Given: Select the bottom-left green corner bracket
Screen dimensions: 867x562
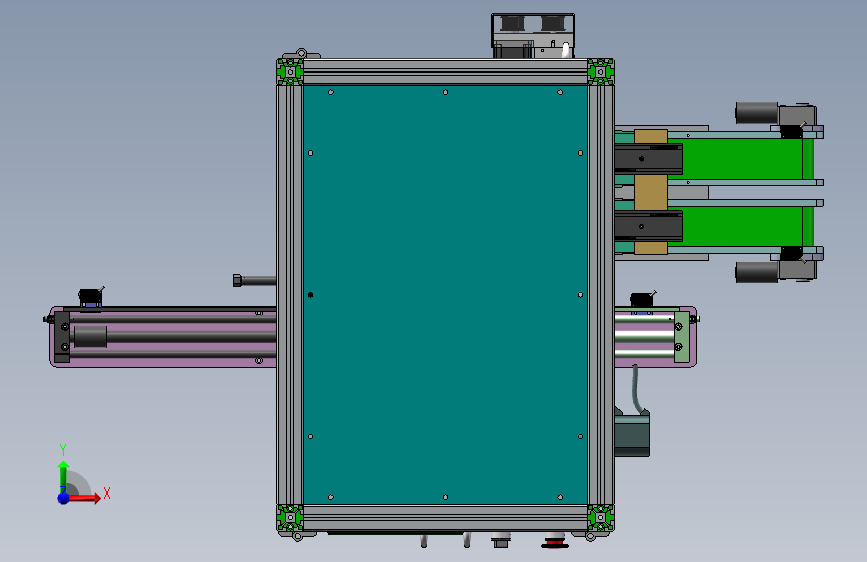Looking at the screenshot, I should tap(290, 518).
